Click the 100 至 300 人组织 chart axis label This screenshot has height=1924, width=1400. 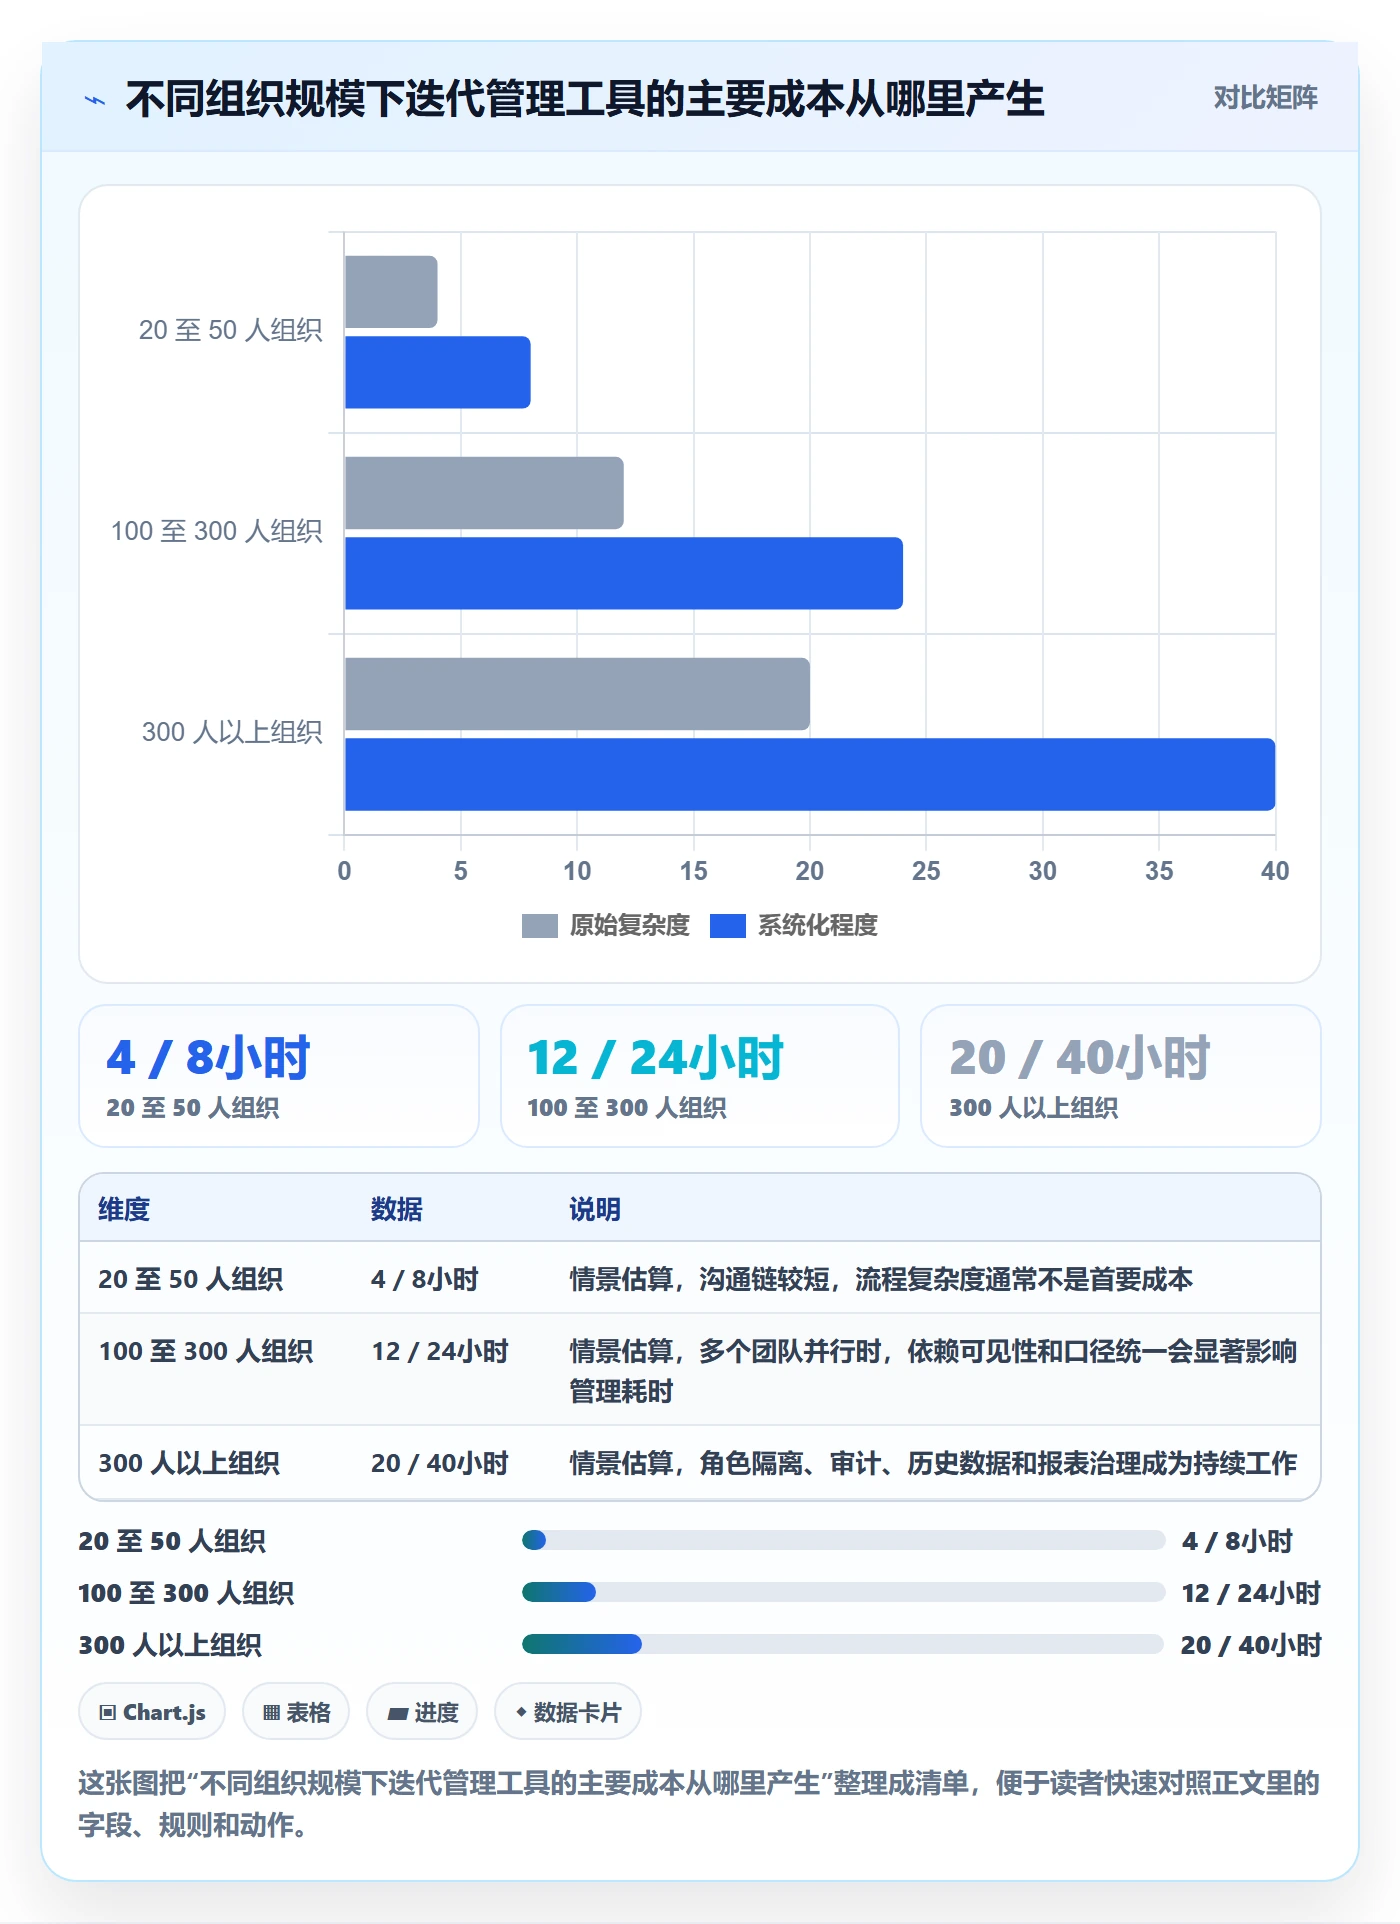tap(216, 531)
